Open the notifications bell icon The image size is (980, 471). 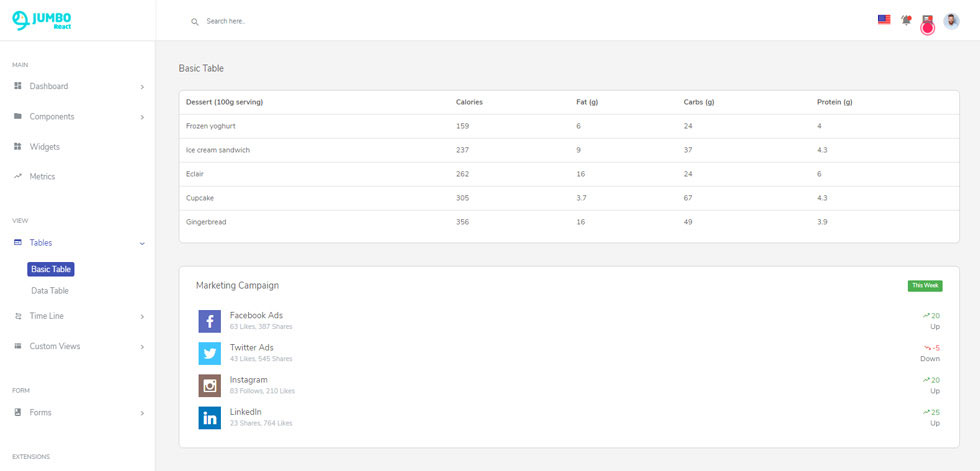(x=906, y=21)
